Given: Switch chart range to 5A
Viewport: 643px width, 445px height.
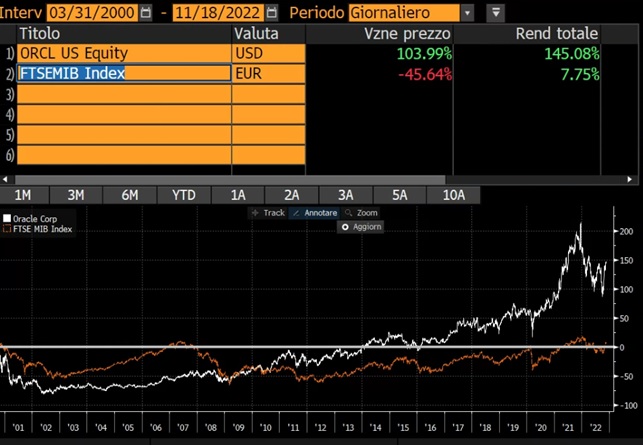Looking at the screenshot, I should pyautogui.click(x=399, y=195).
